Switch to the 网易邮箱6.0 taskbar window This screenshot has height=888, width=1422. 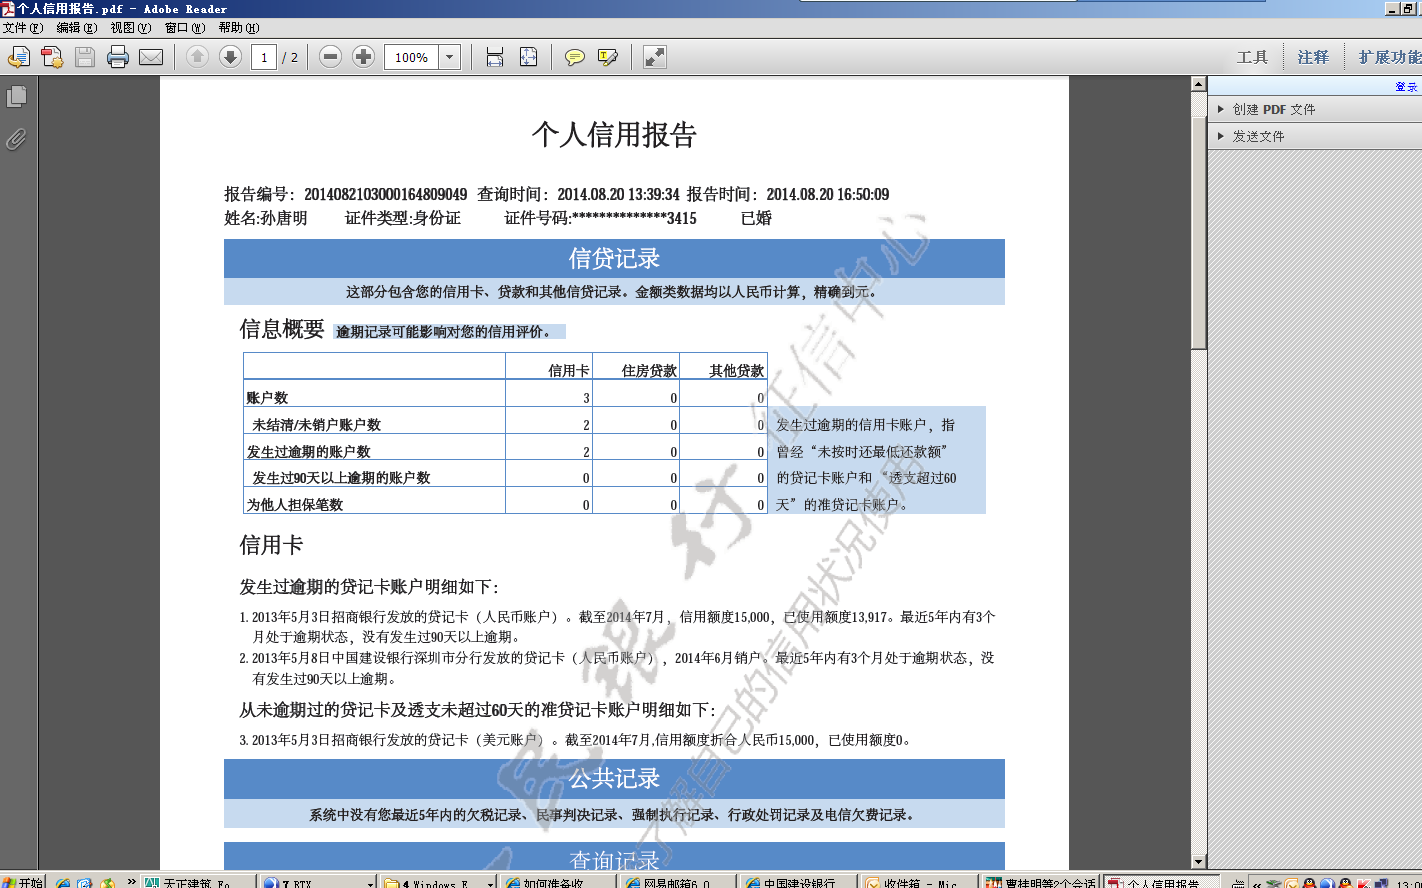678,883
